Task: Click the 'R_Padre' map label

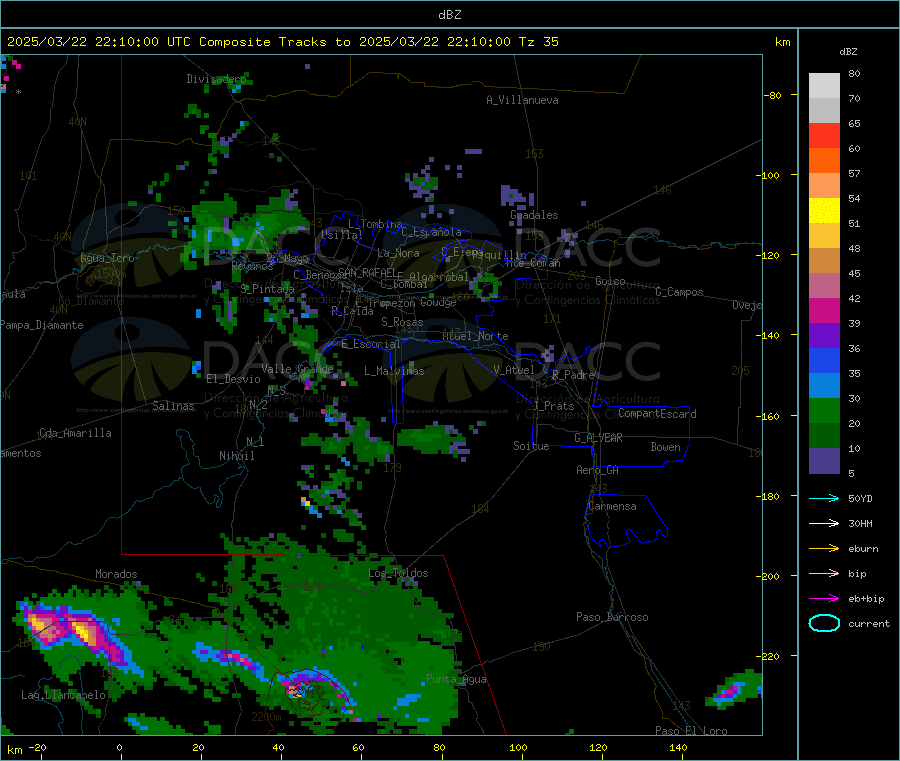Action: [x=573, y=375]
